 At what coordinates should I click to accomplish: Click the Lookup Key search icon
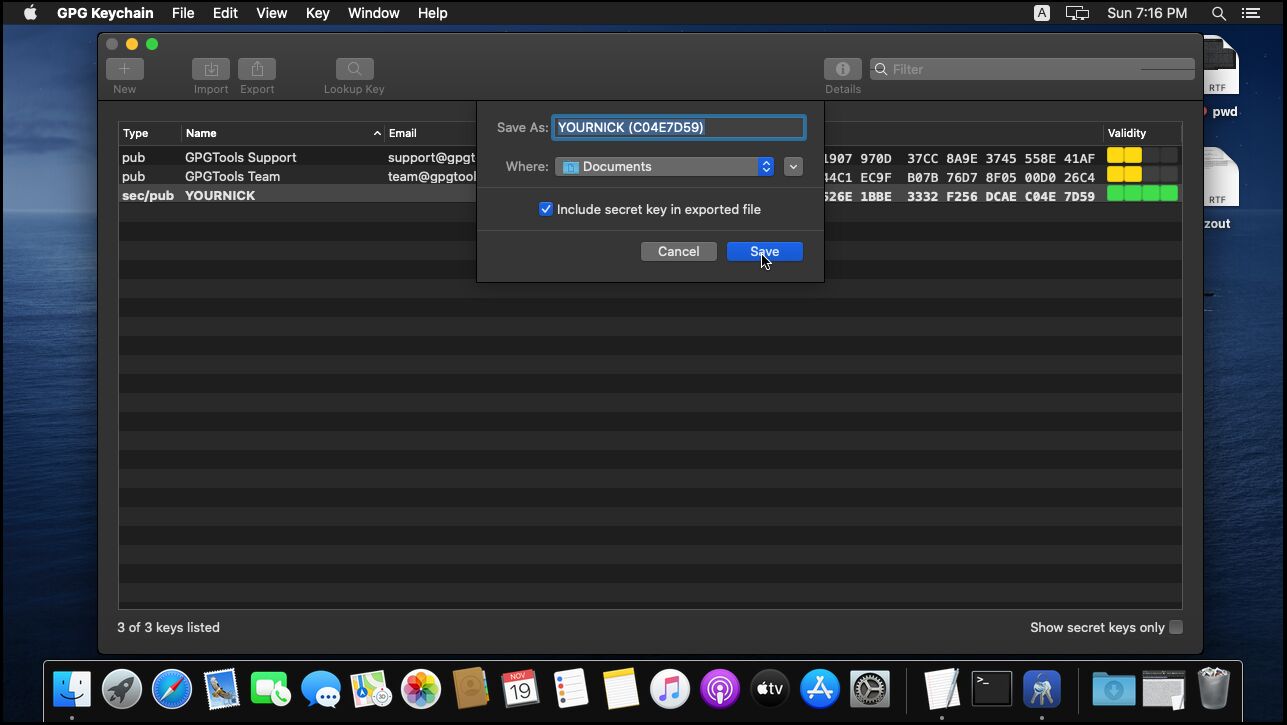[x=354, y=69]
